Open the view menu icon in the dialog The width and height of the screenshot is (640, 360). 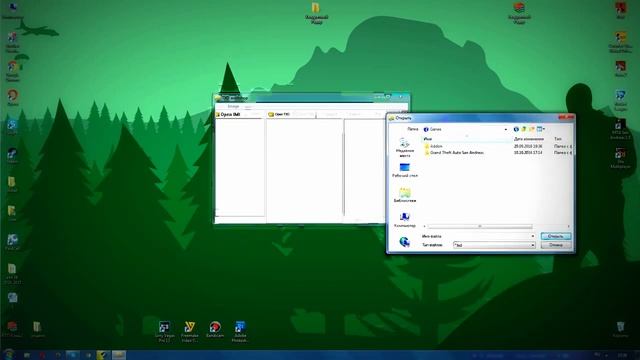point(540,129)
